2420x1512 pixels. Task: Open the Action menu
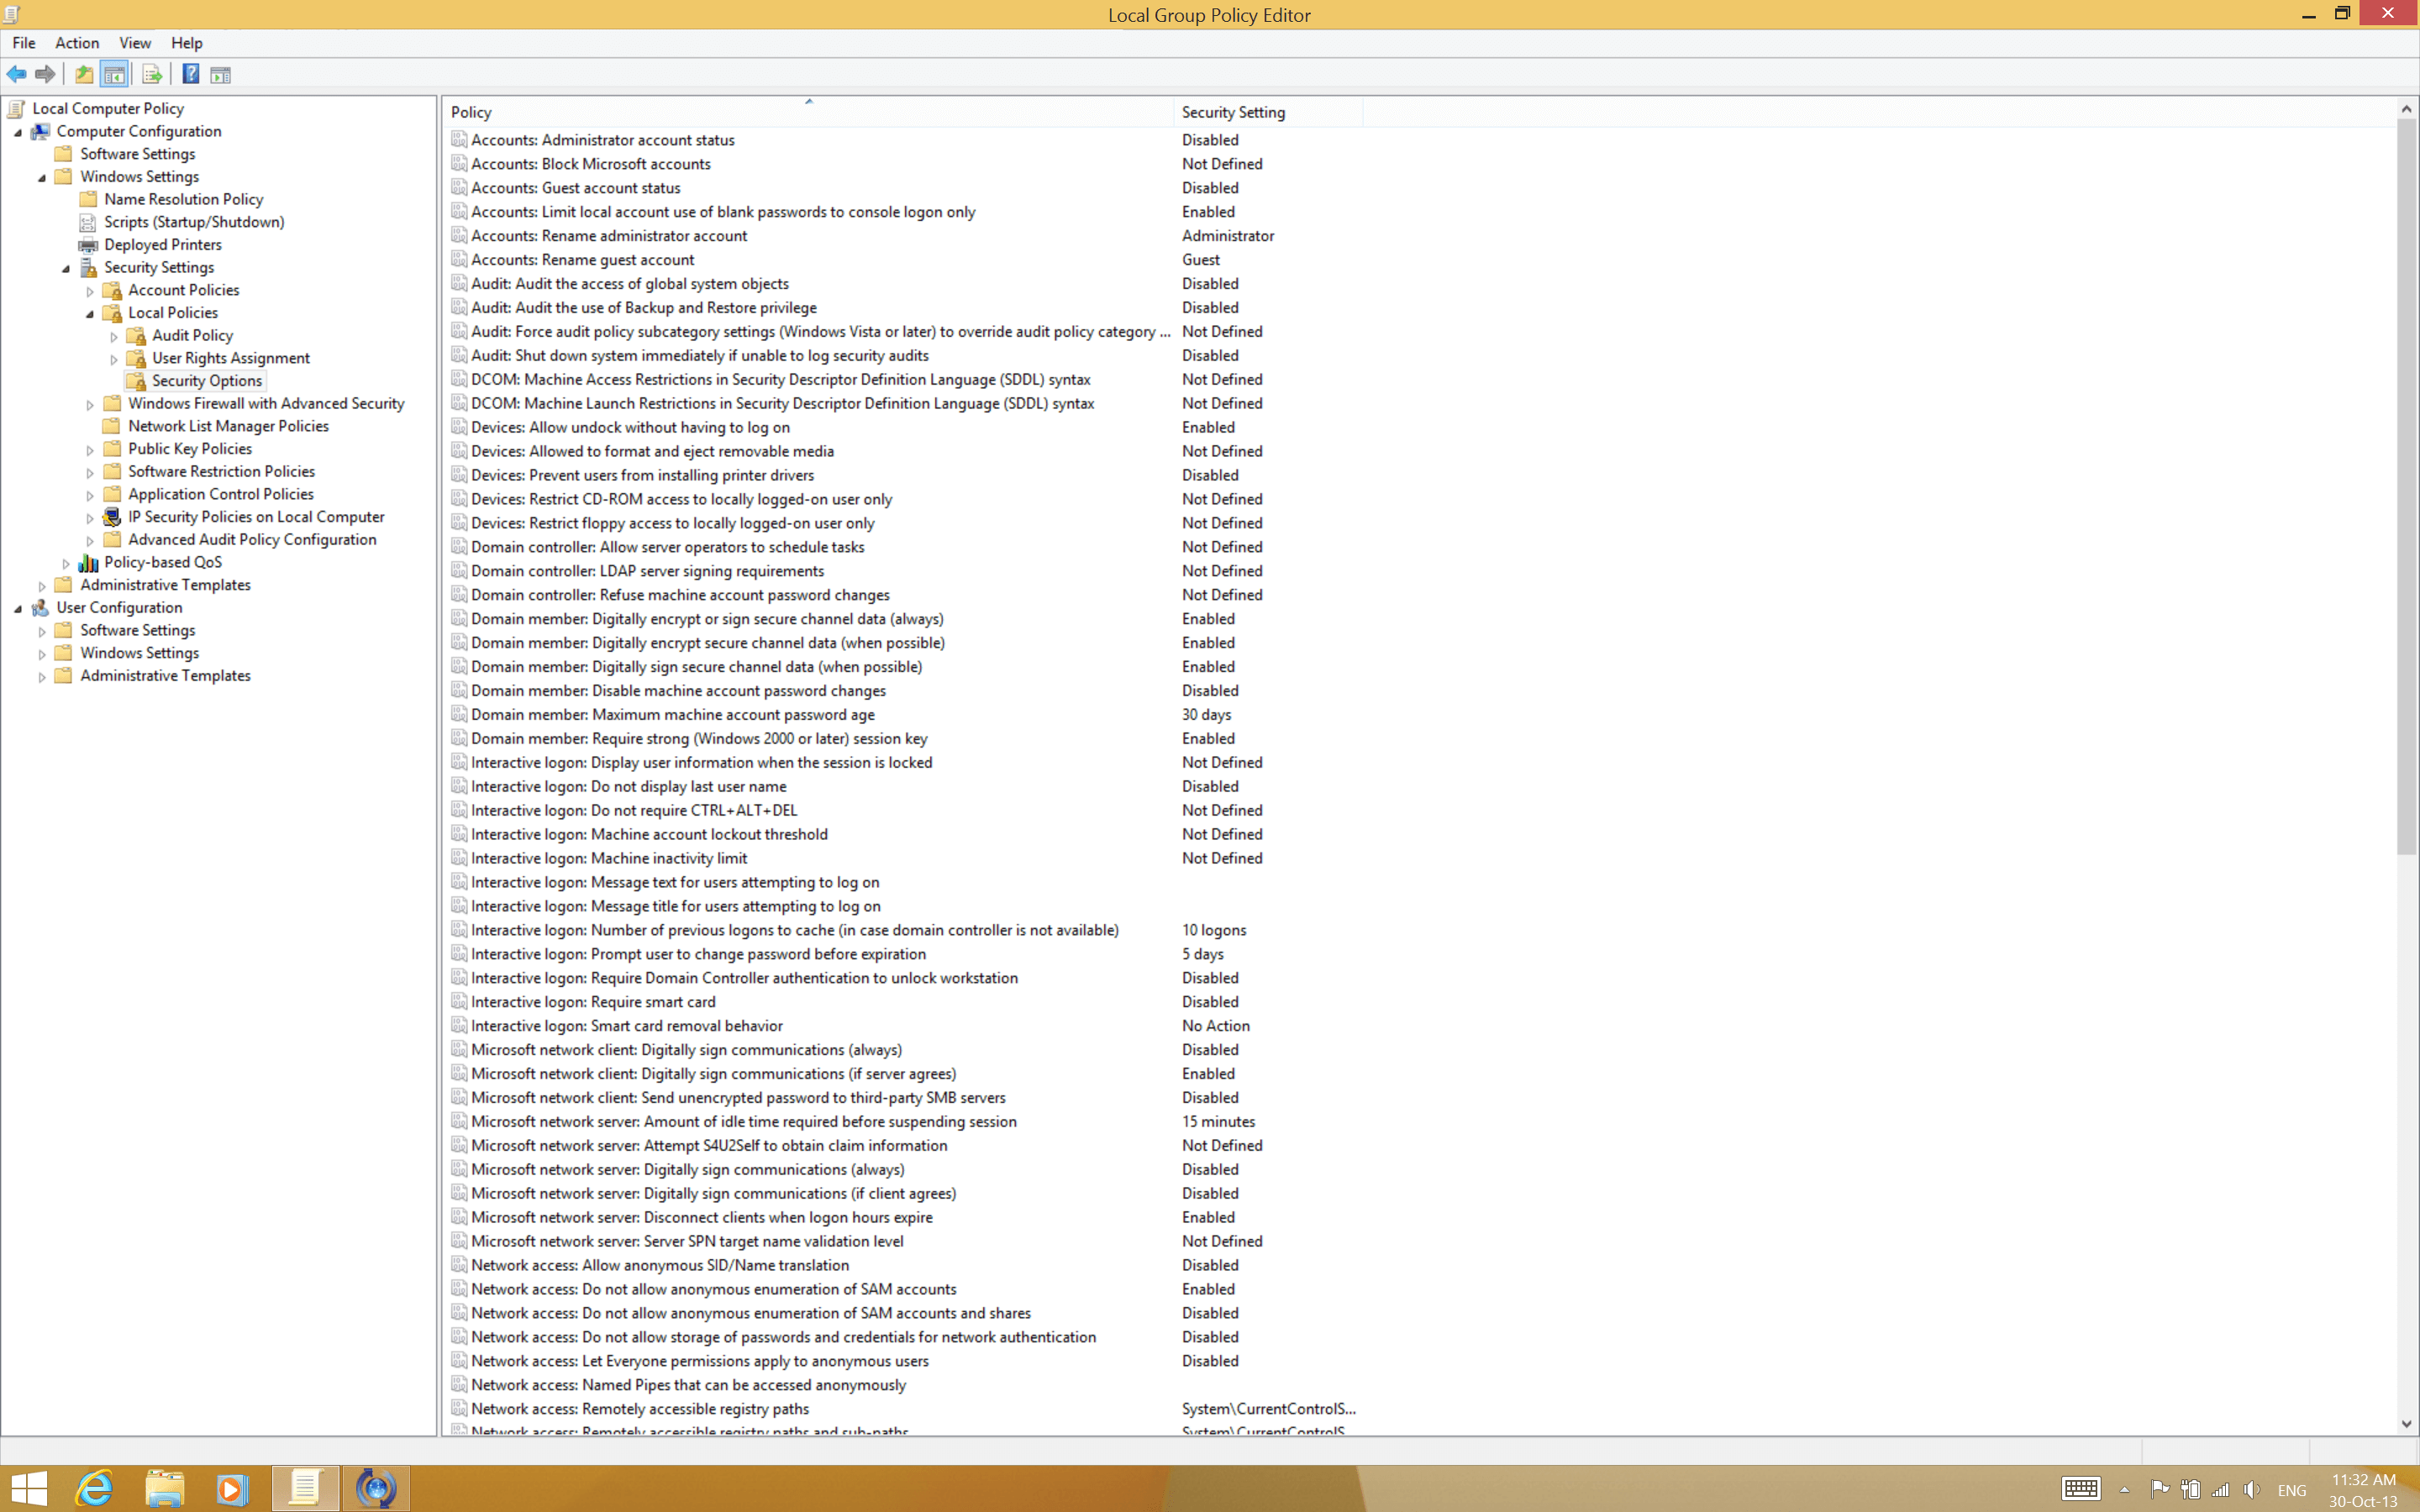pos(77,43)
